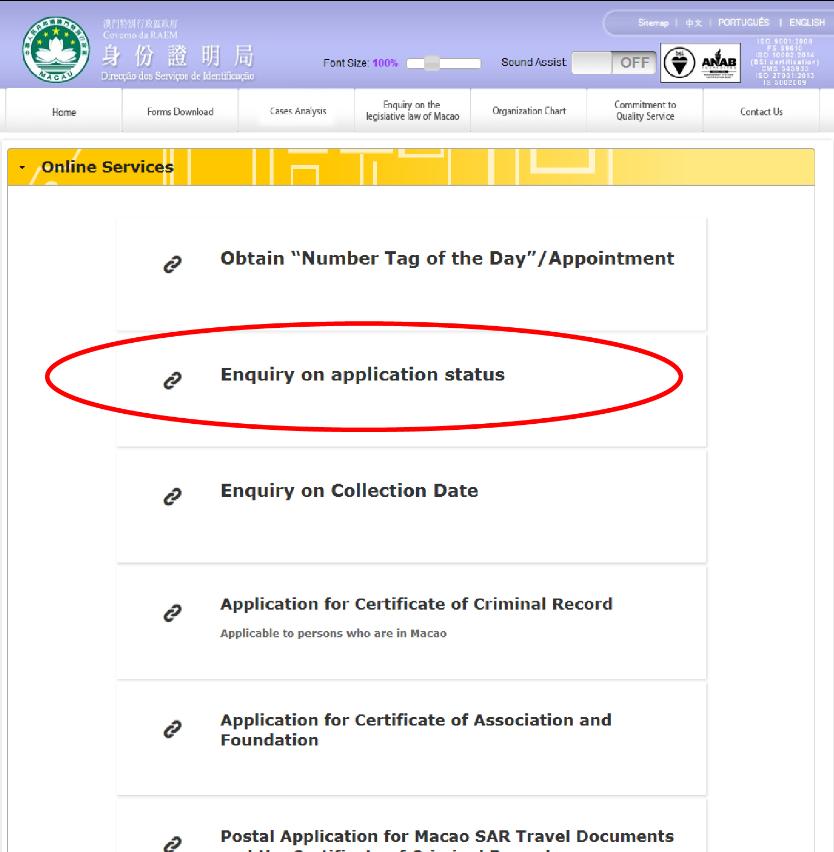Image resolution: width=834 pixels, height=852 pixels.
Task: Open the Sitemap link
Action: point(653,23)
